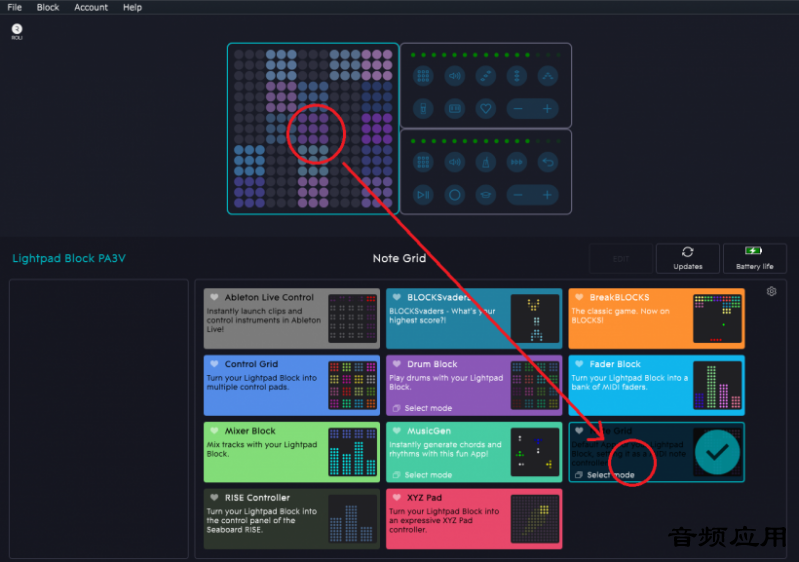Screen dimensions: 799x562
Task: Open the gear settings icon beside the app grid
Action: (x=771, y=291)
